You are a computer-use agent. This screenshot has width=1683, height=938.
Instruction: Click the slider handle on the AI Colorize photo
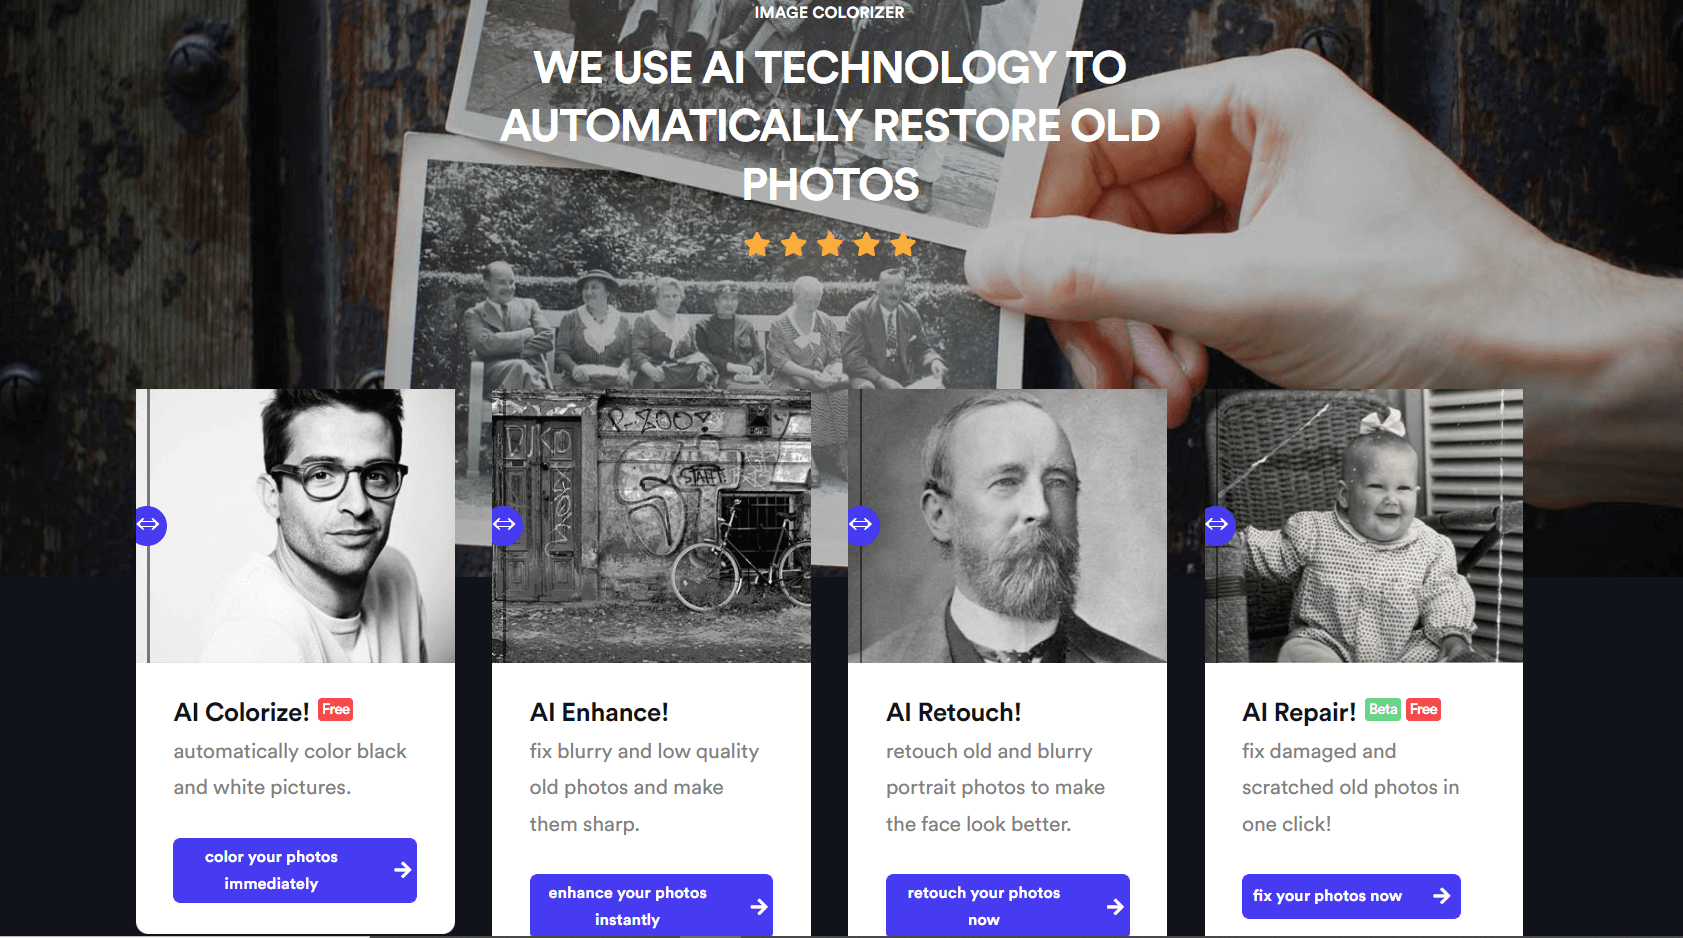click(150, 525)
